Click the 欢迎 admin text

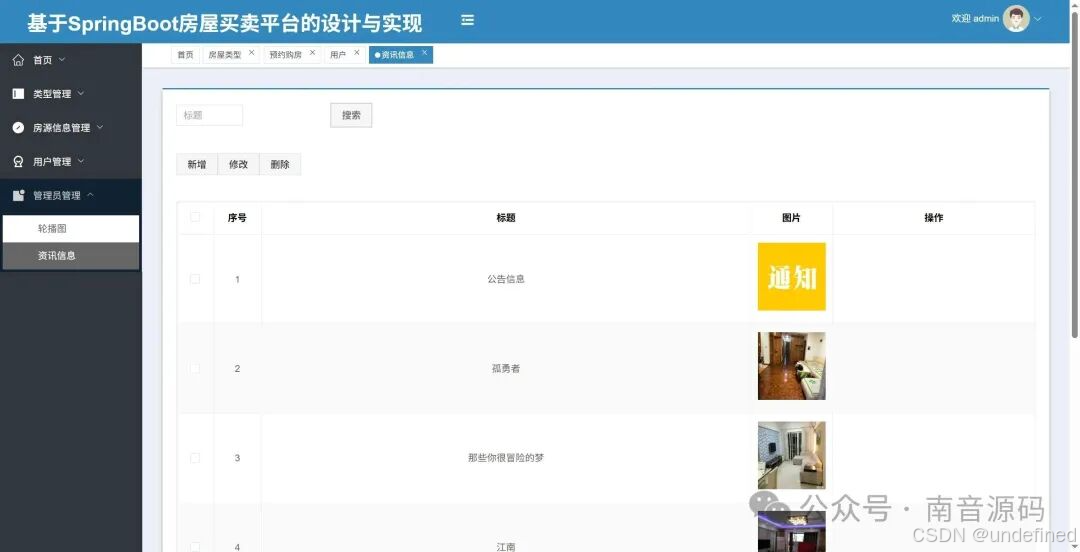point(975,19)
